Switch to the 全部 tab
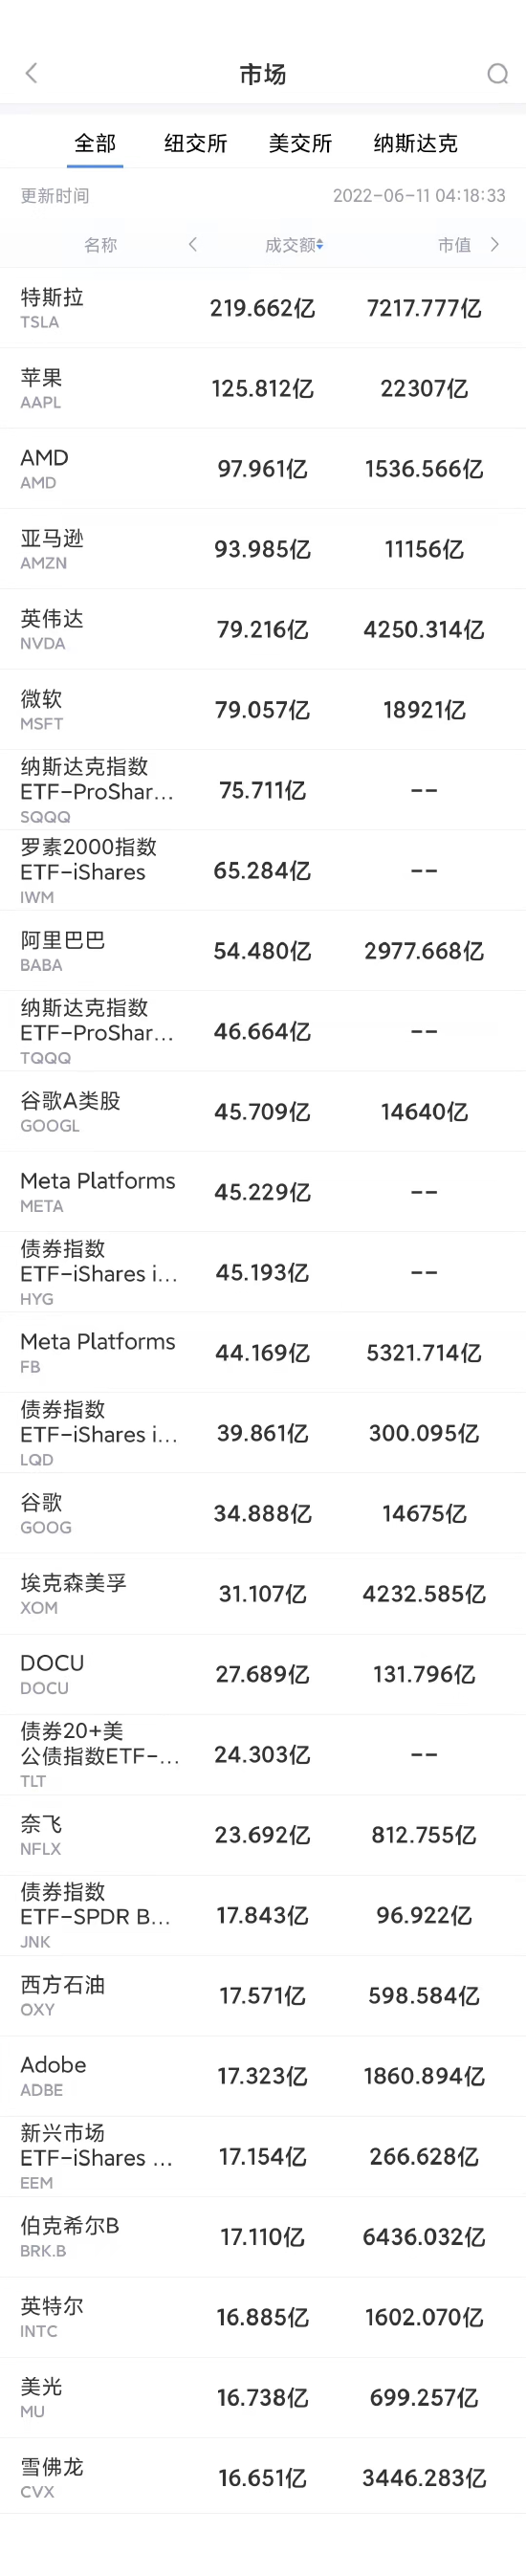Screen dimensions: 526x2576 tap(96, 143)
